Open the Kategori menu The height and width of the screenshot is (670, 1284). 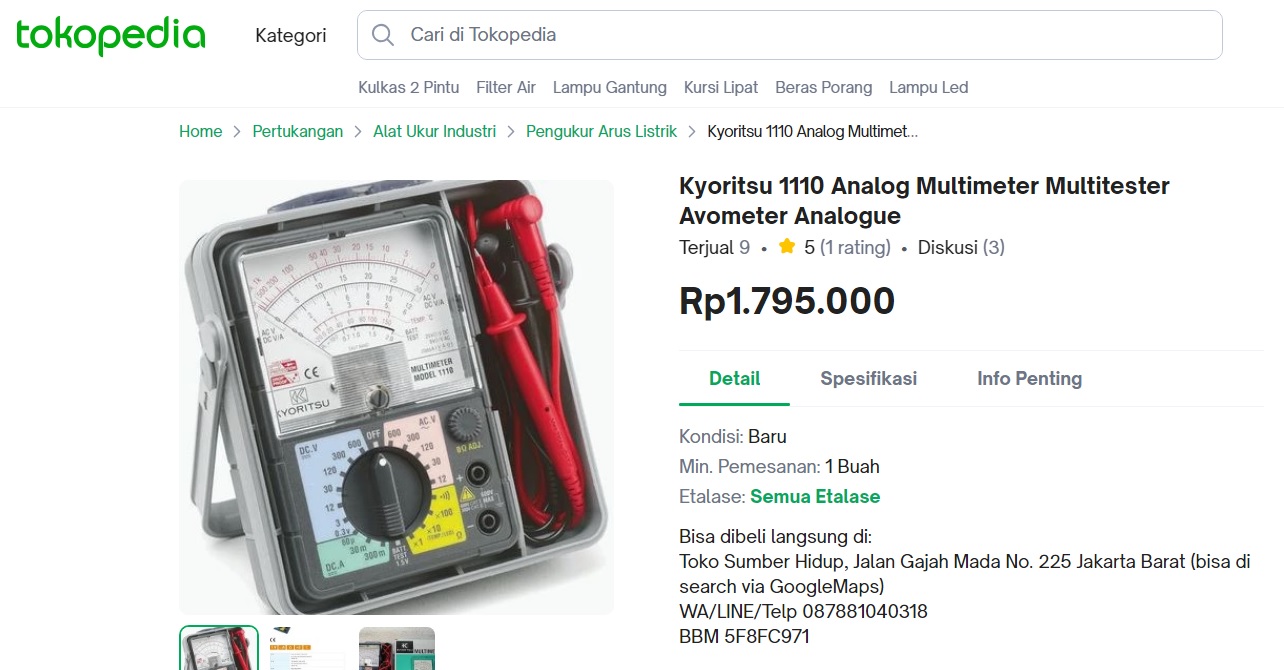pyautogui.click(x=291, y=35)
